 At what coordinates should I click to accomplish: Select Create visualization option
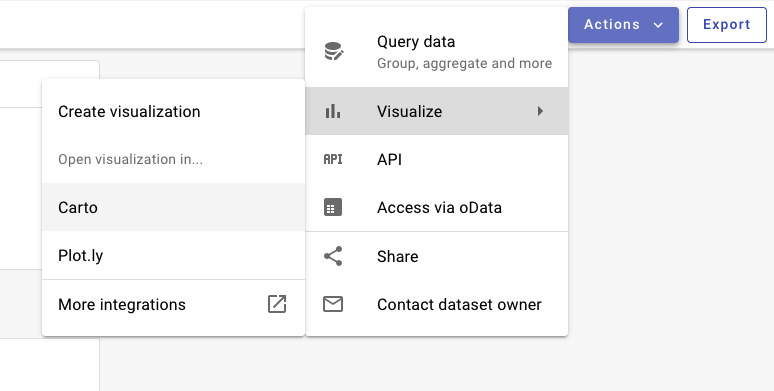pyautogui.click(x=173, y=112)
